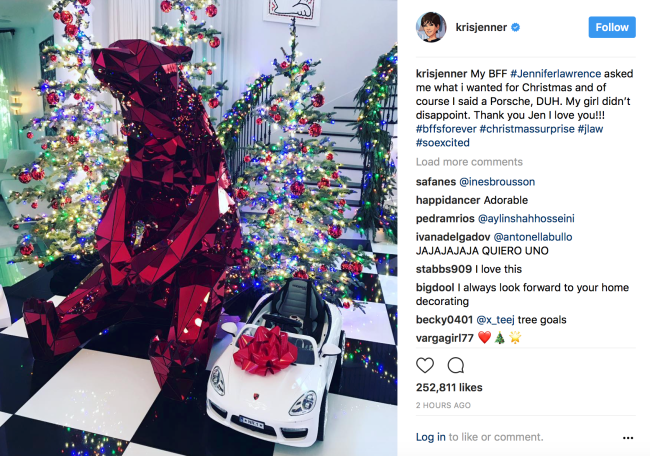Image resolution: width=650 pixels, height=456 pixels.
Task: Click the Christmas photo with toy Porsche
Action: pos(199,228)
